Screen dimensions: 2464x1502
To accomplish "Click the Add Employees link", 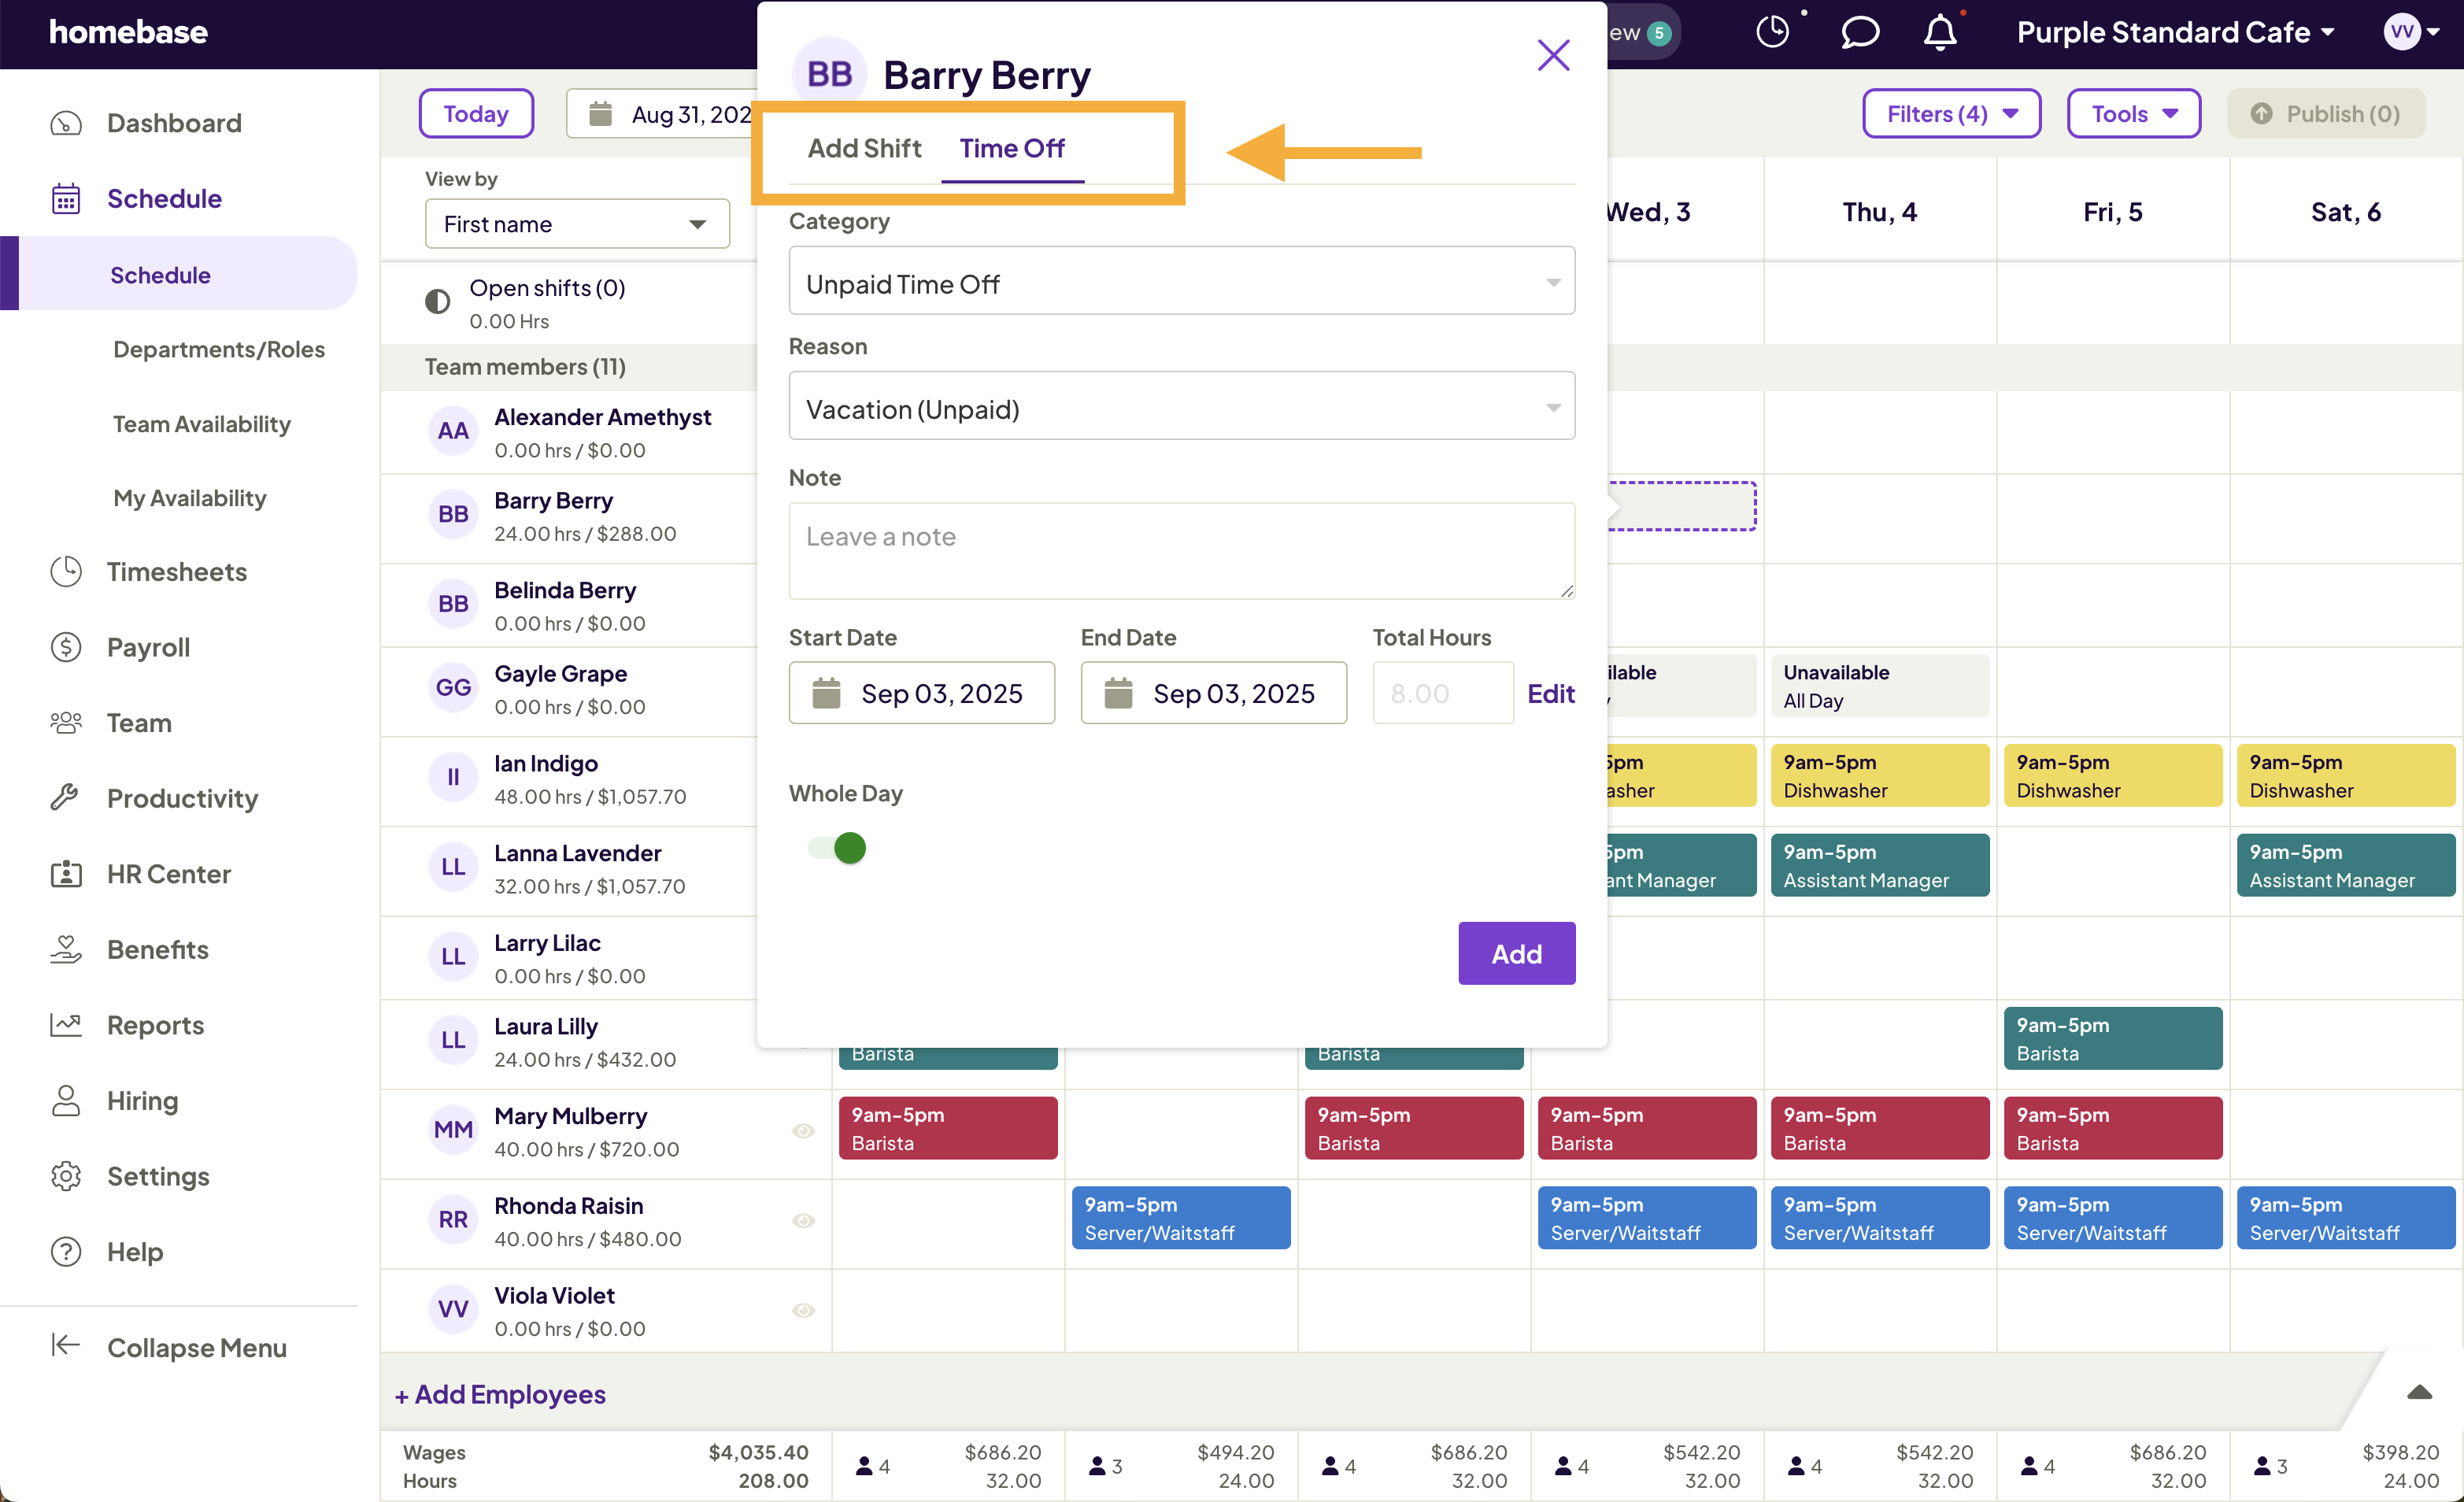I will coord(501,1393).
